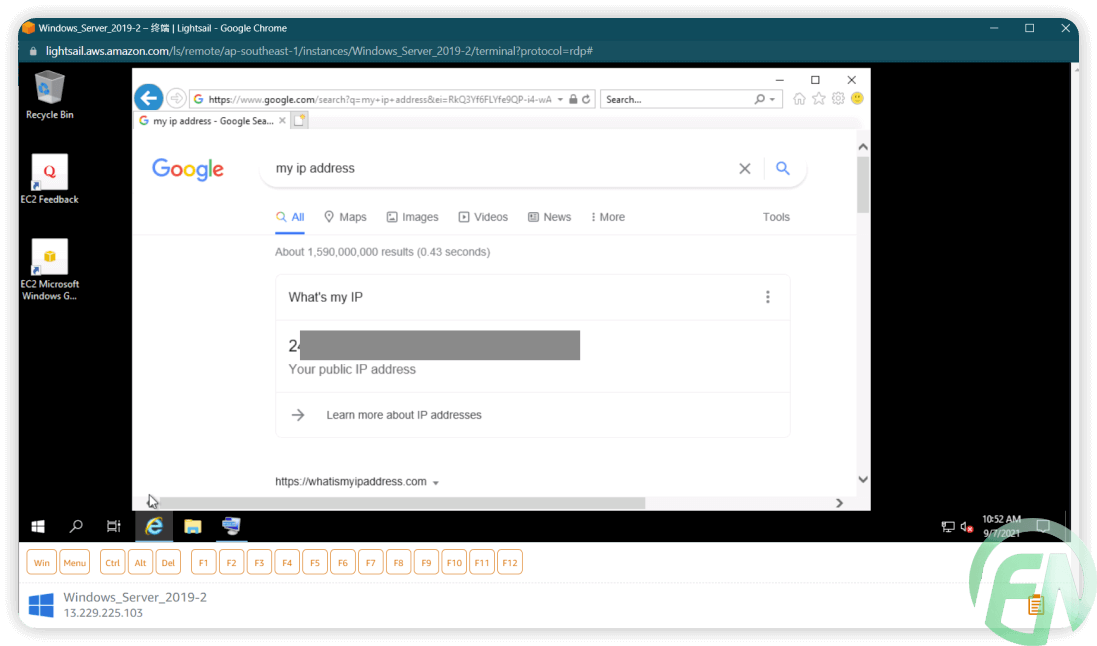The height and width of the screenshot is (646, 1097).
Task: Open the Lightsail clipboard icon
Action: [1035, 604]
